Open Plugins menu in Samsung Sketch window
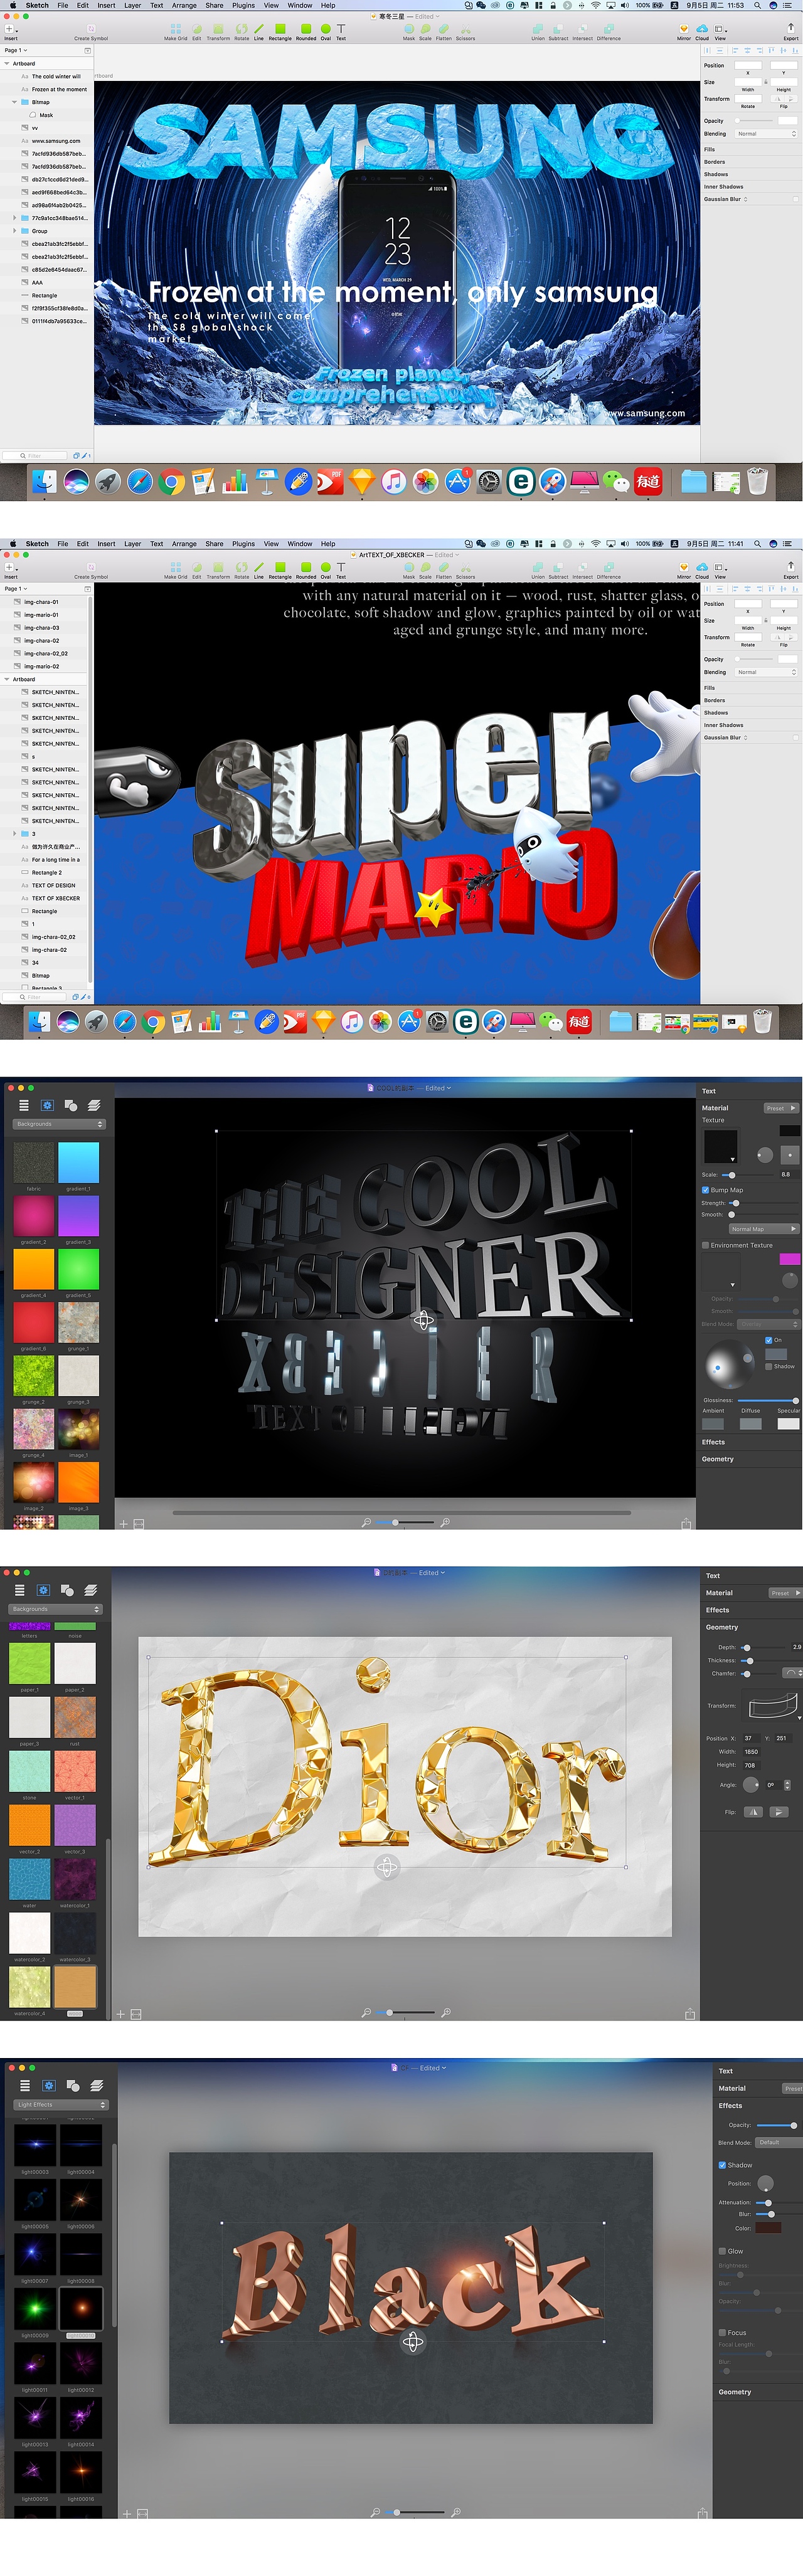 [243, 5]
